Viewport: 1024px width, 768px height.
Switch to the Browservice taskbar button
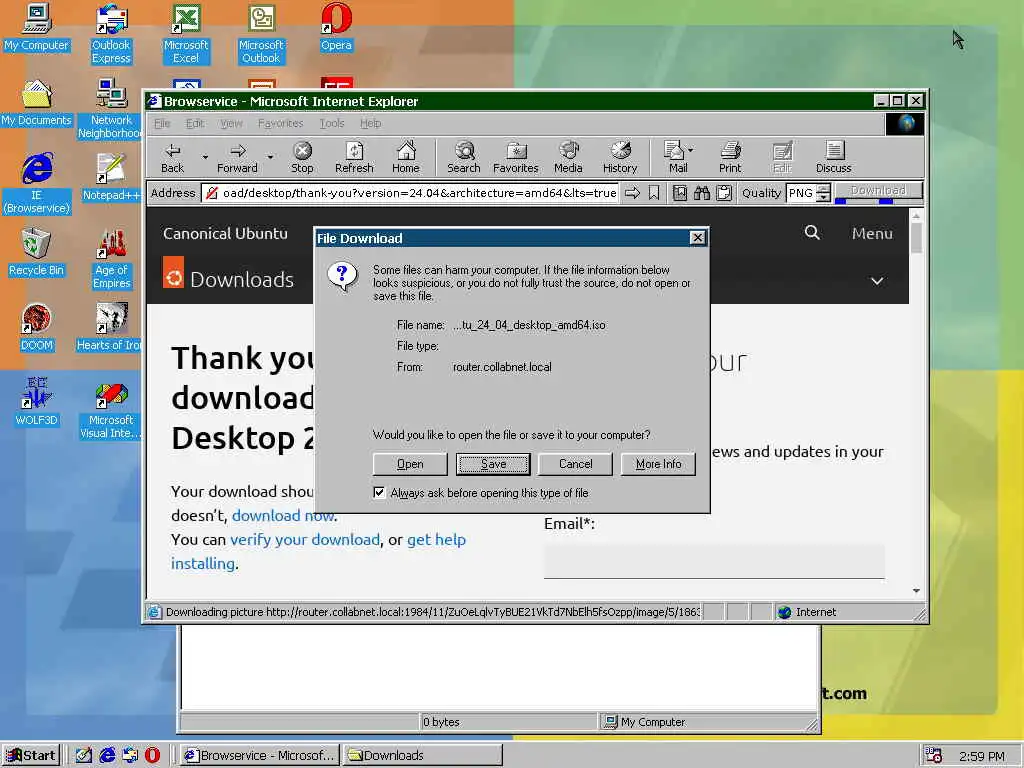click(259, 755)
